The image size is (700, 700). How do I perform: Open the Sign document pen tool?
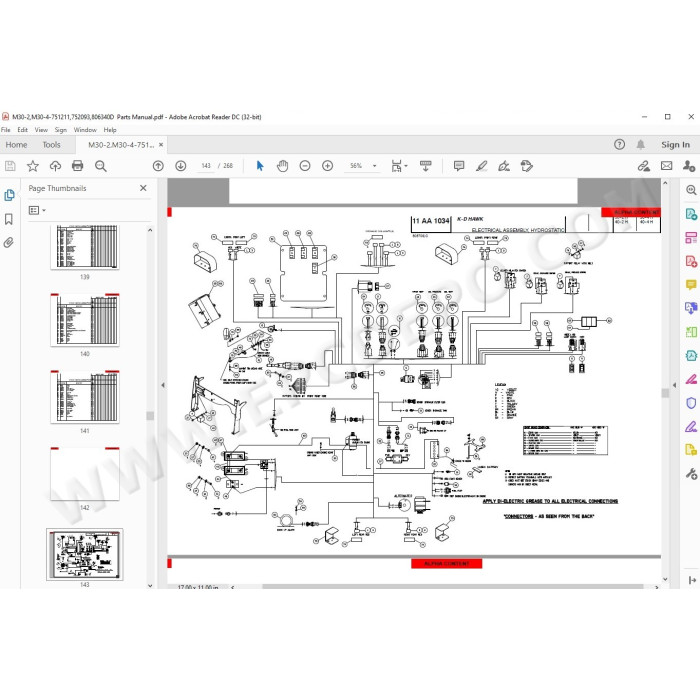pyautogui.click(x=504, y=166)
